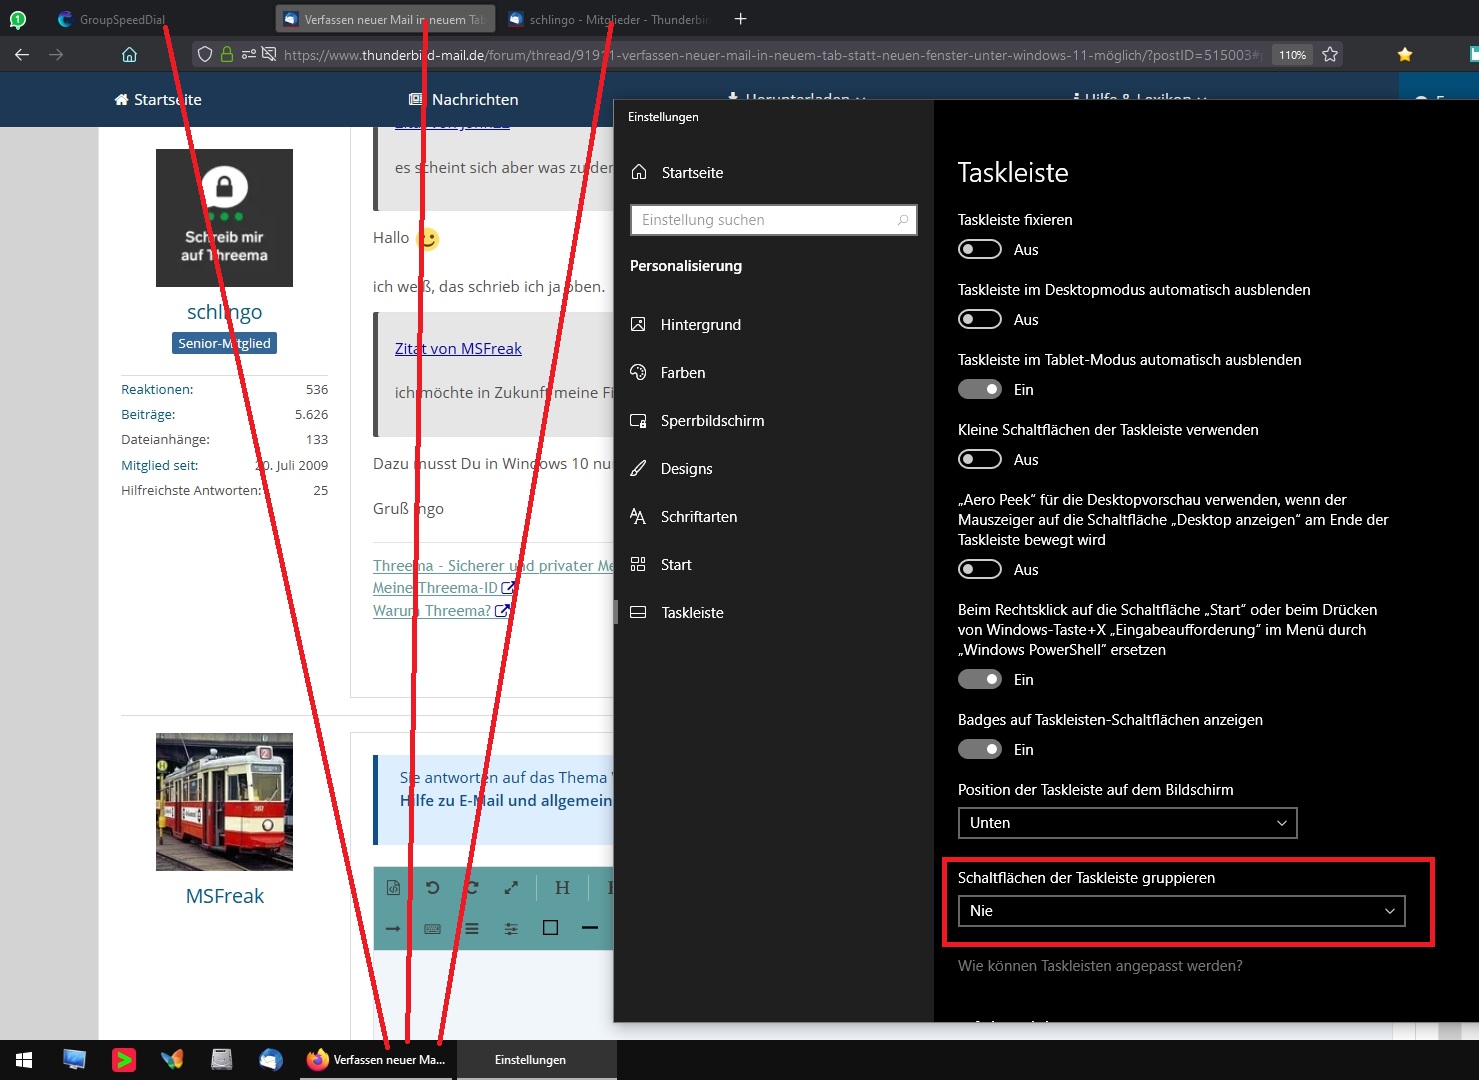This screenshot has height=1080, width=1479.
Task: Open the Zitat von MSFreak link
Action: pos(458,348)
